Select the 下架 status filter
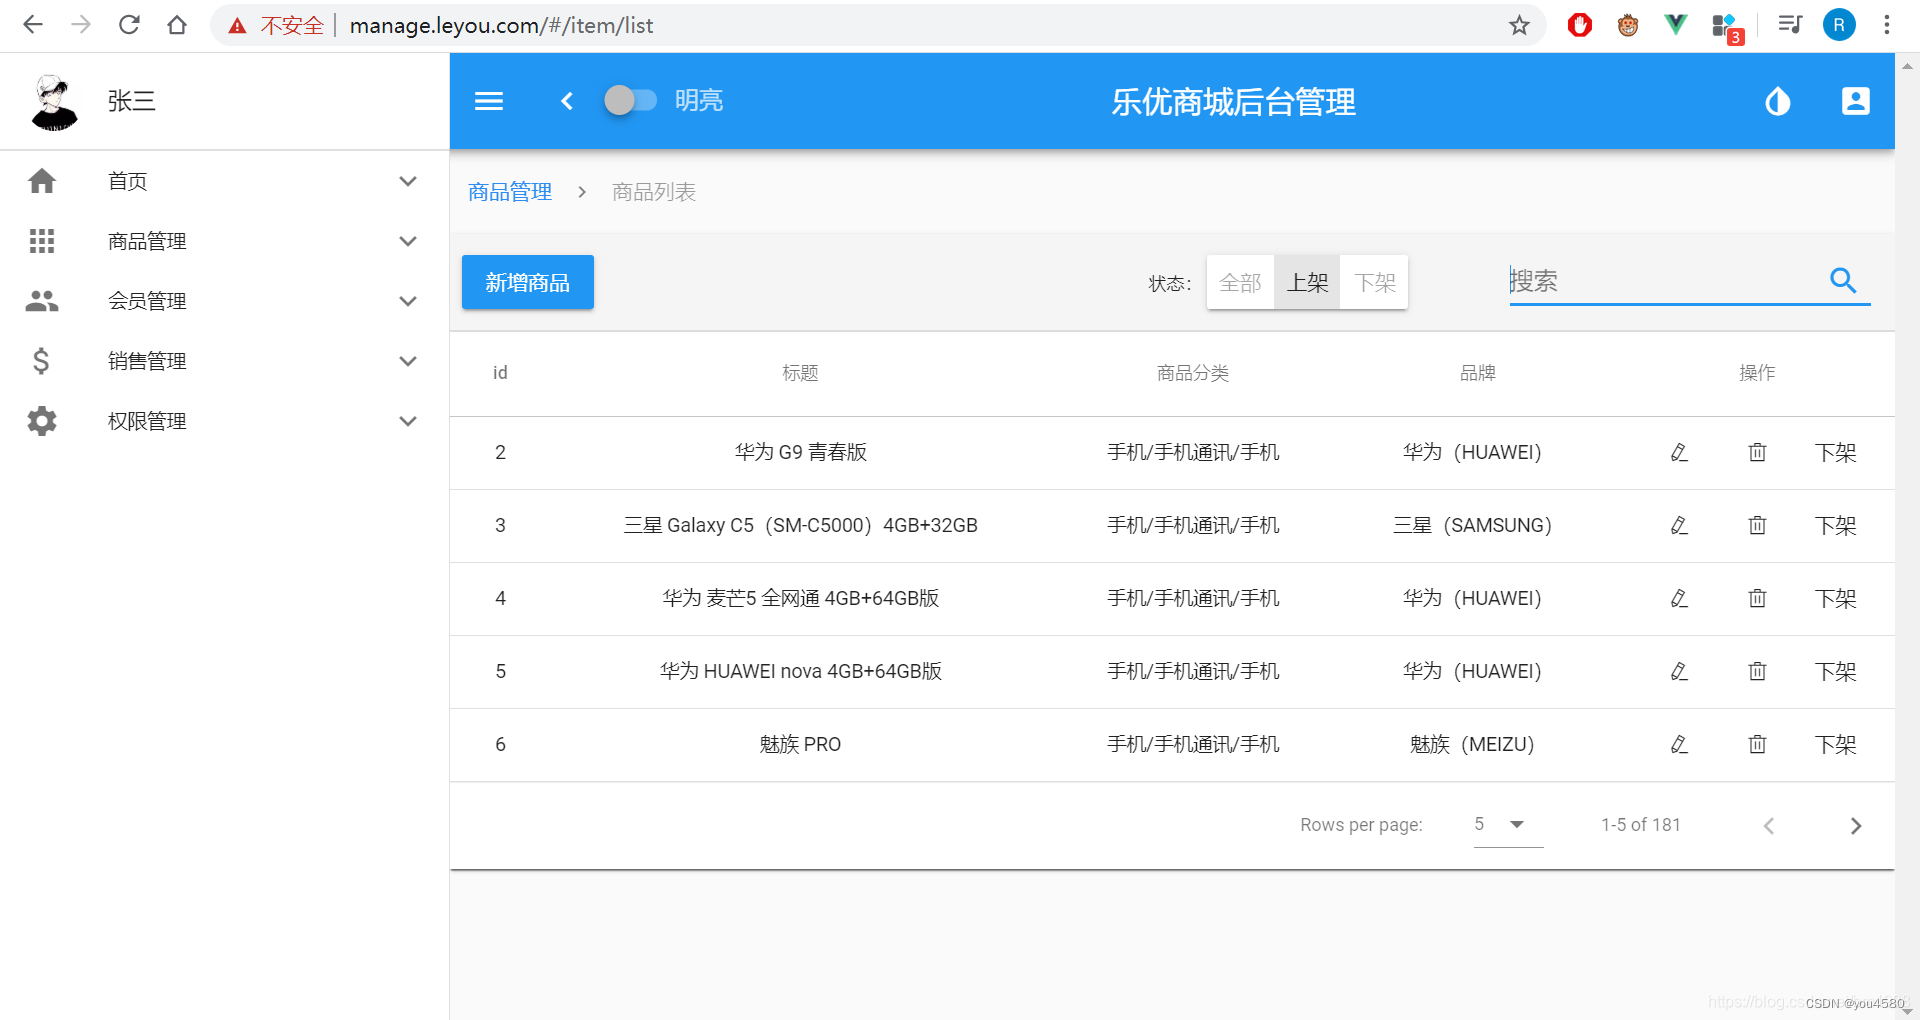The width and height of the screenshot is (1920, 1020). tap(1374, 283)
